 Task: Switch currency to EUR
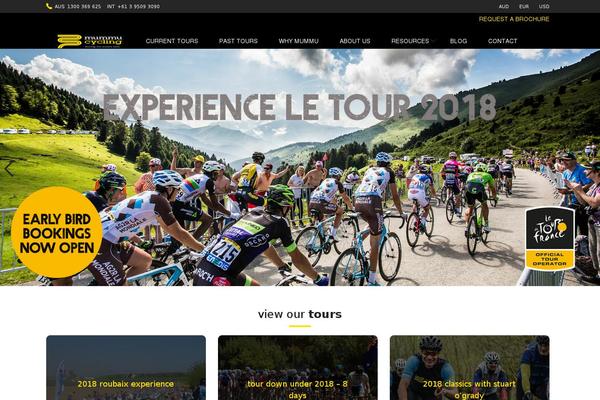pos(524,7)
